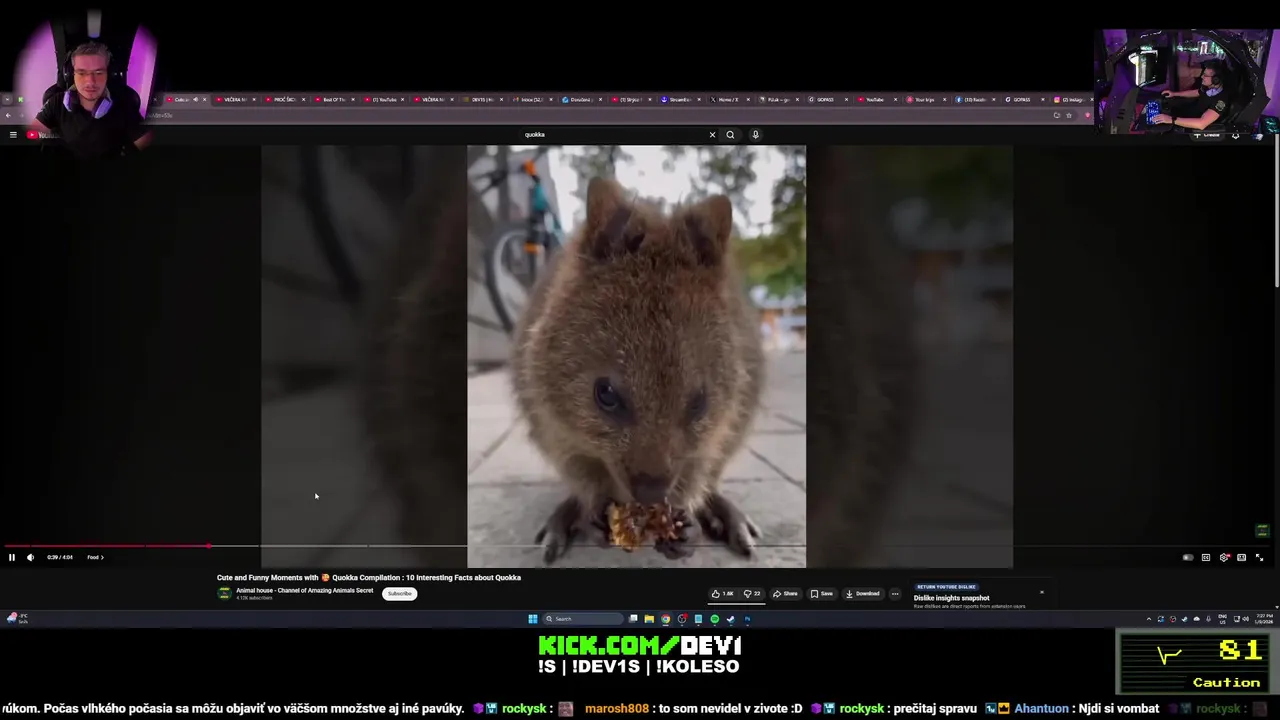The image size is (1280, 720).
Task: Open Photoshop from the taskbar
Action: point(747,619)
